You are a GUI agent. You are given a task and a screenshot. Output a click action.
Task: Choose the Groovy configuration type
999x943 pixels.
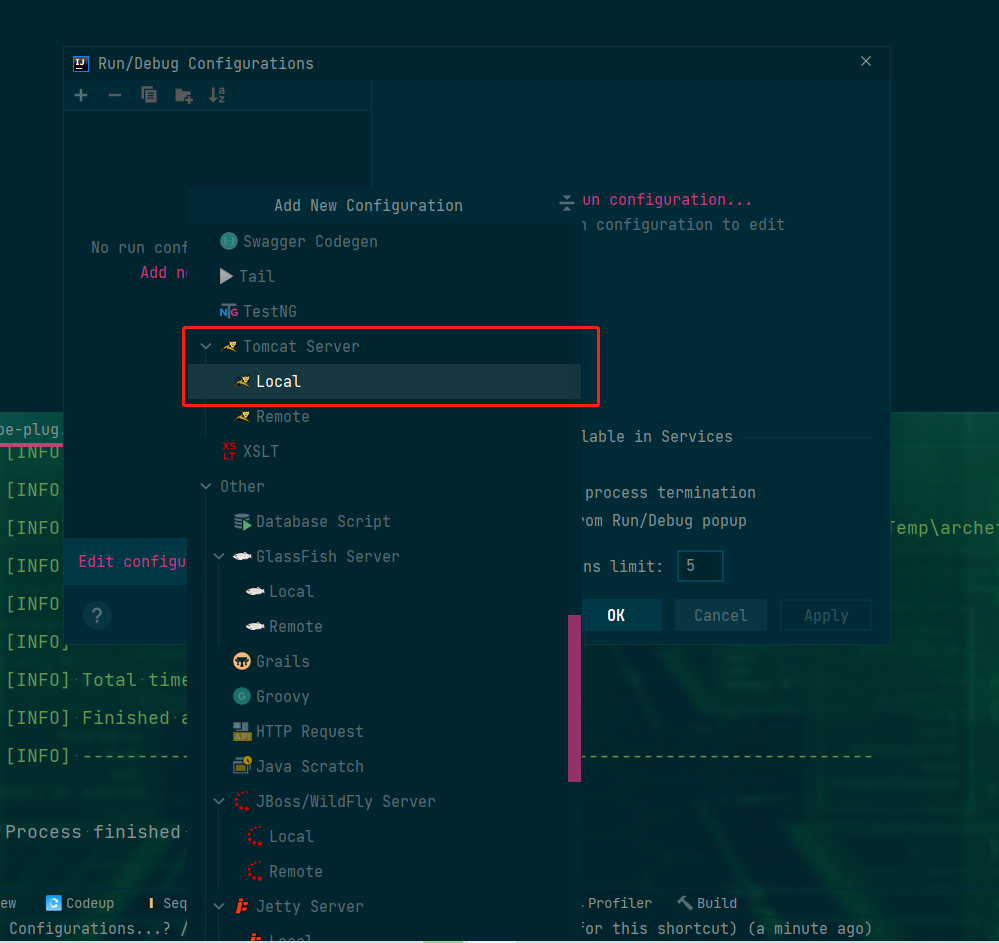(x=384, y=696)
